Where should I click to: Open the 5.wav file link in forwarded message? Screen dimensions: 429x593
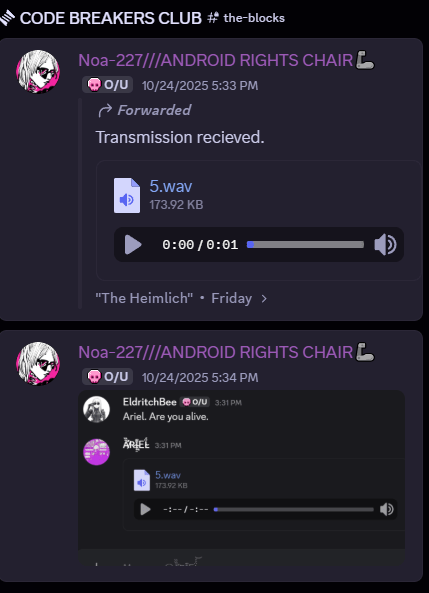click(x=171, y=186)
